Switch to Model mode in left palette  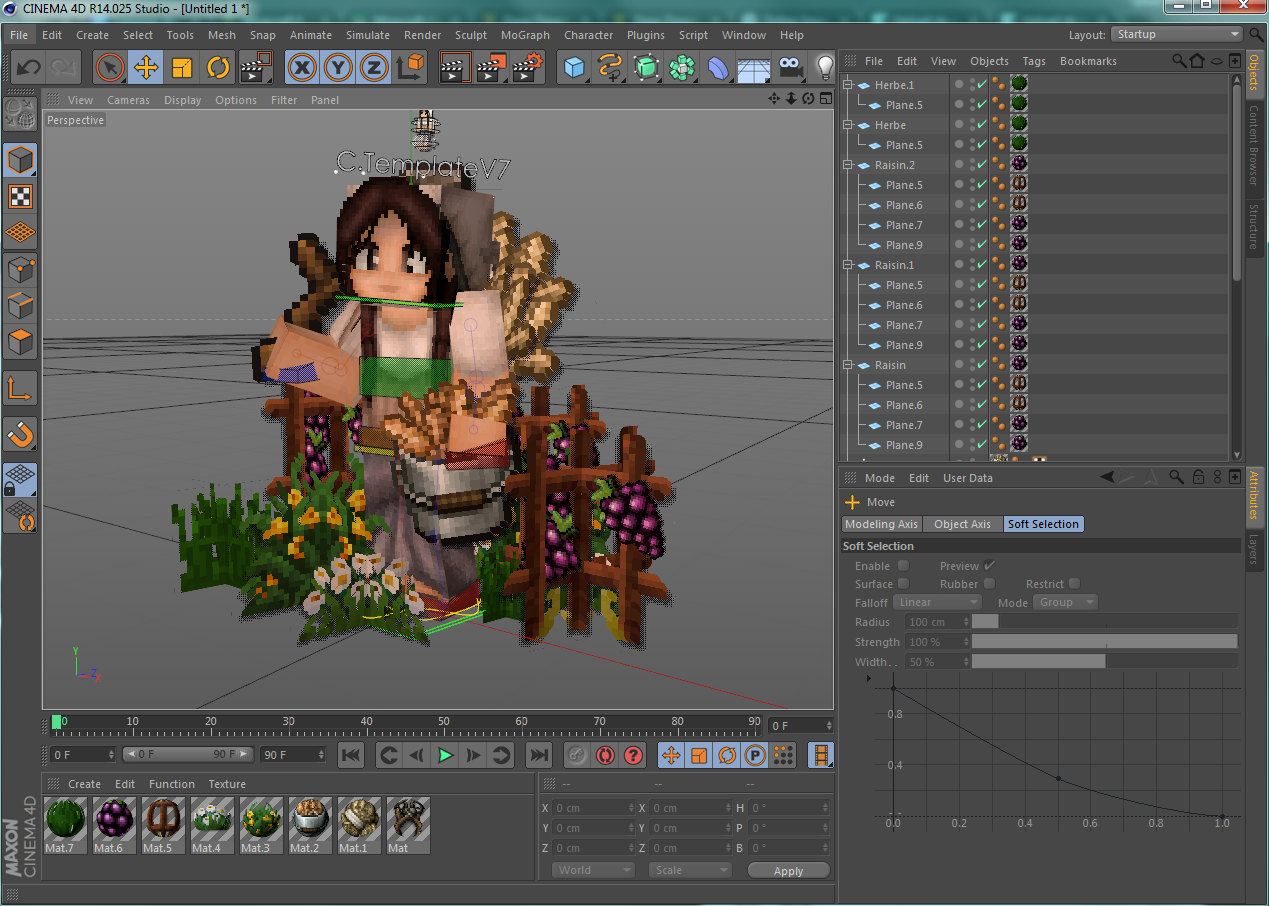pos(21,159)
